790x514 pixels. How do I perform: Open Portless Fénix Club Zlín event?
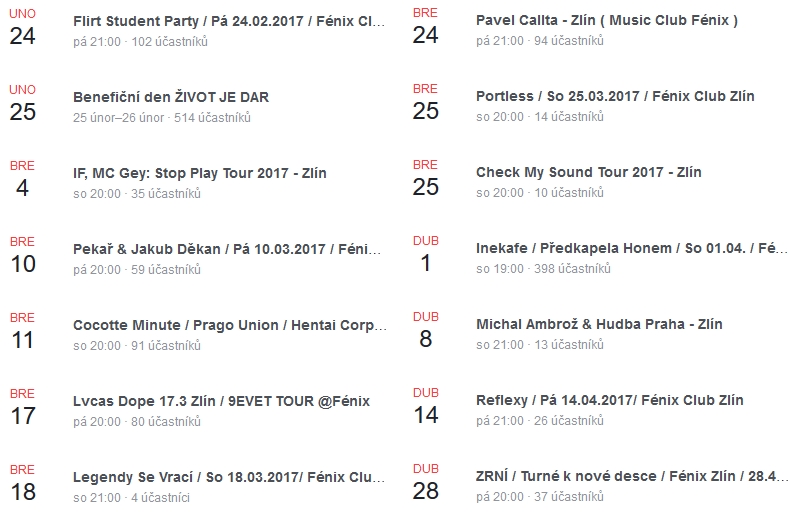point(615,96)
